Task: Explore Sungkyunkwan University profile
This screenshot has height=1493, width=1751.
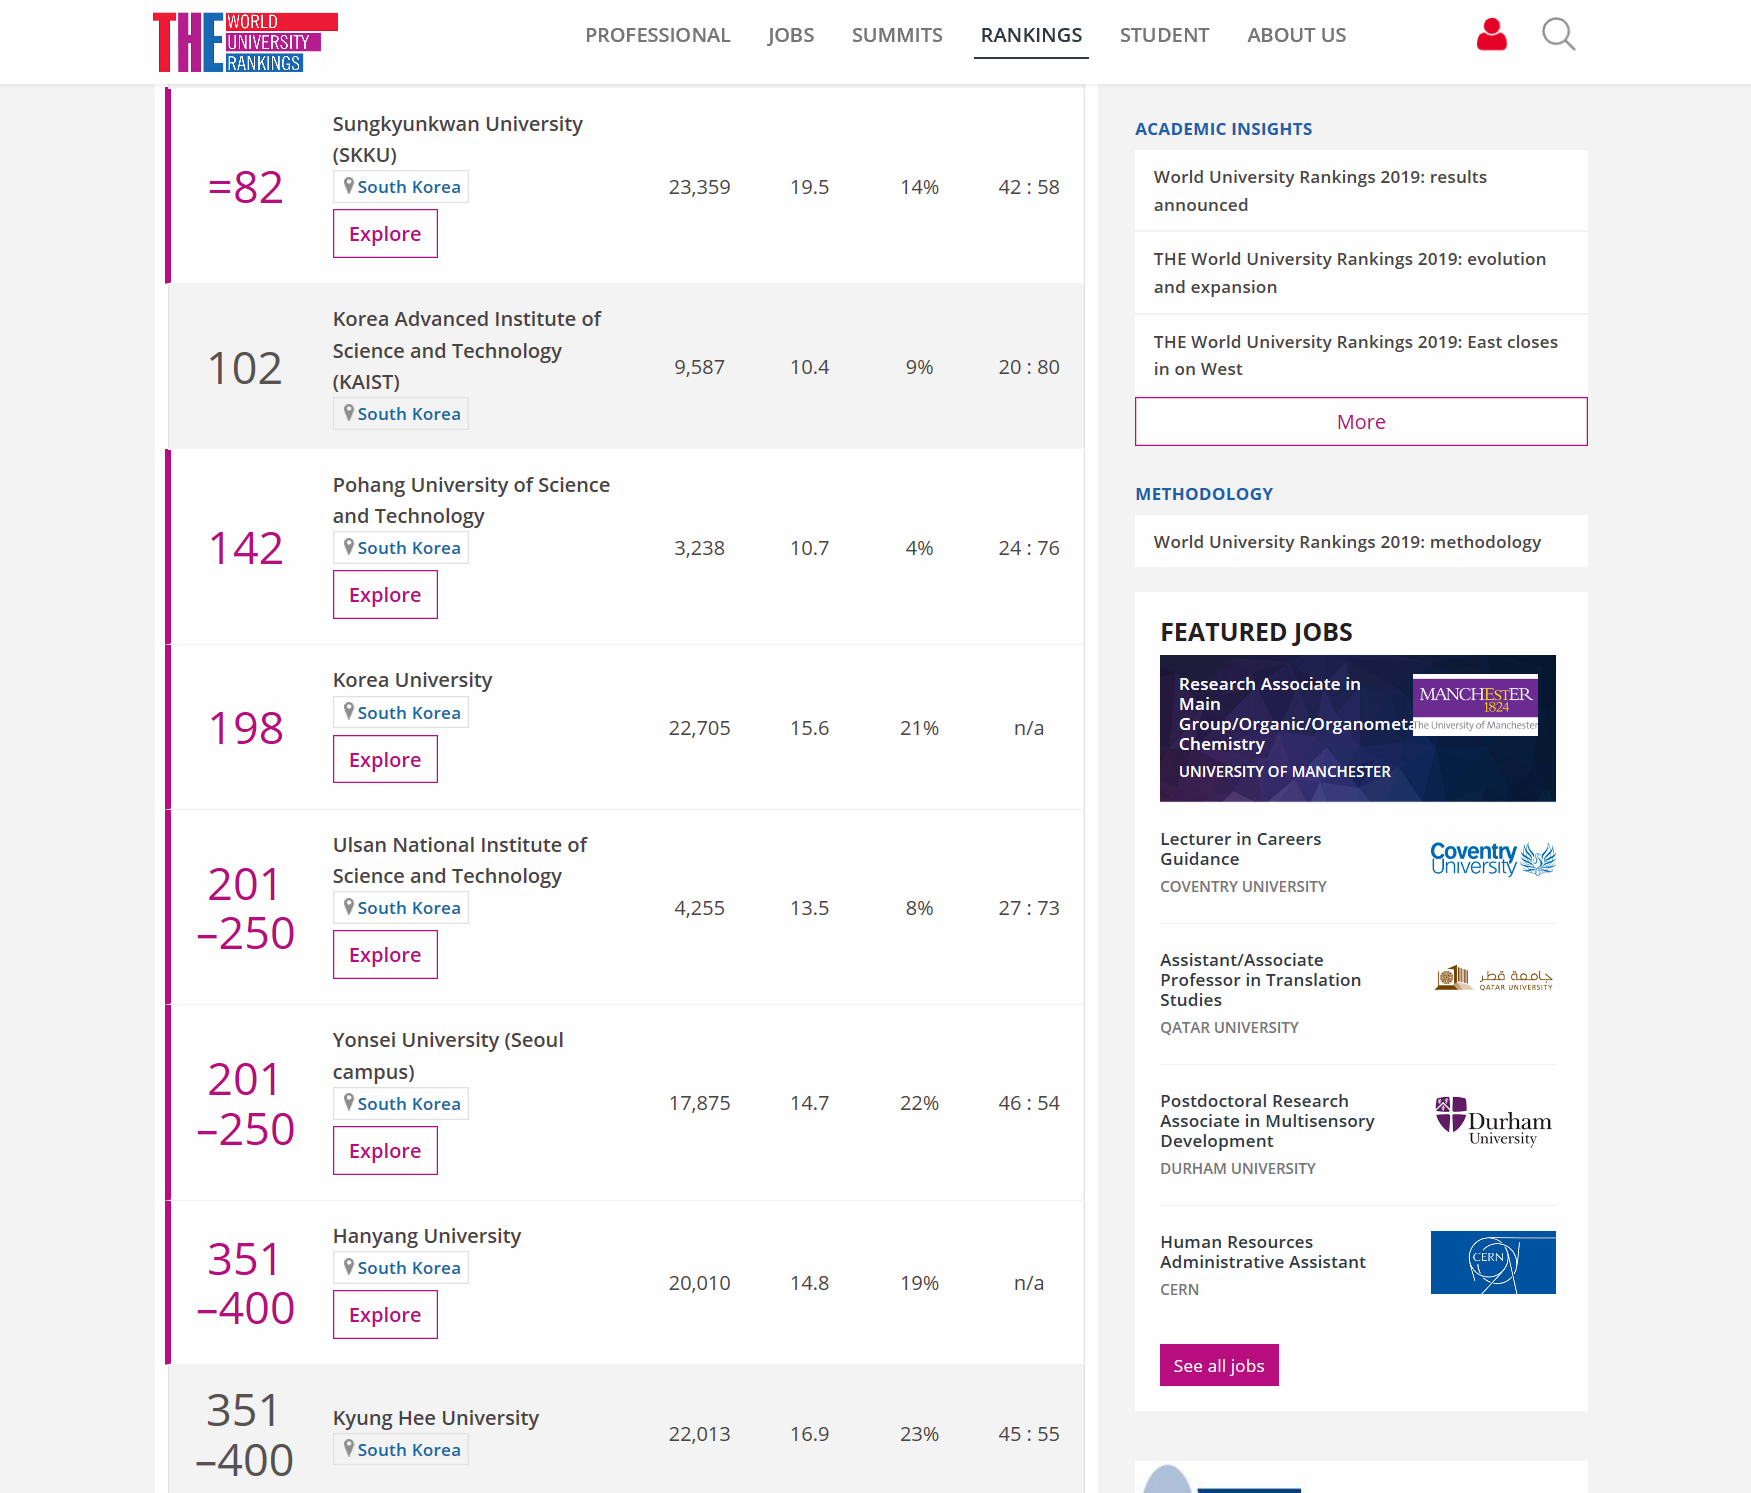Action: pyautogui.click(x=385, y=234)
